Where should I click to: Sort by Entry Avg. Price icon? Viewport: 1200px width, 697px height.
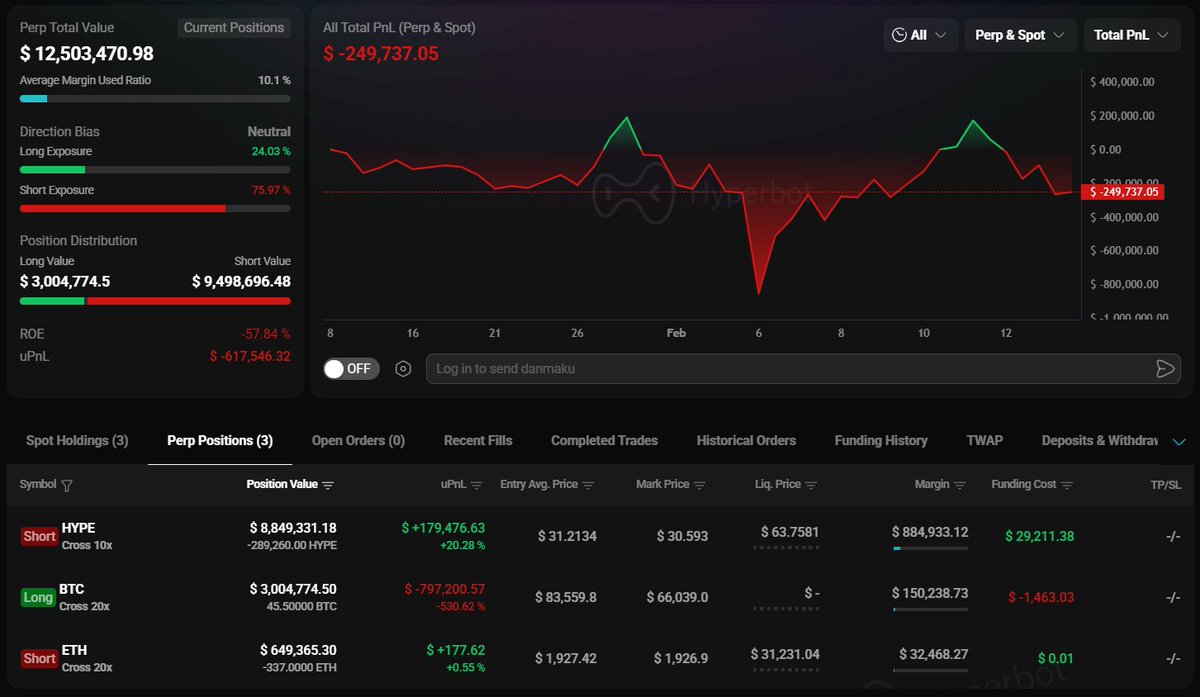click(x=588, y=485)
